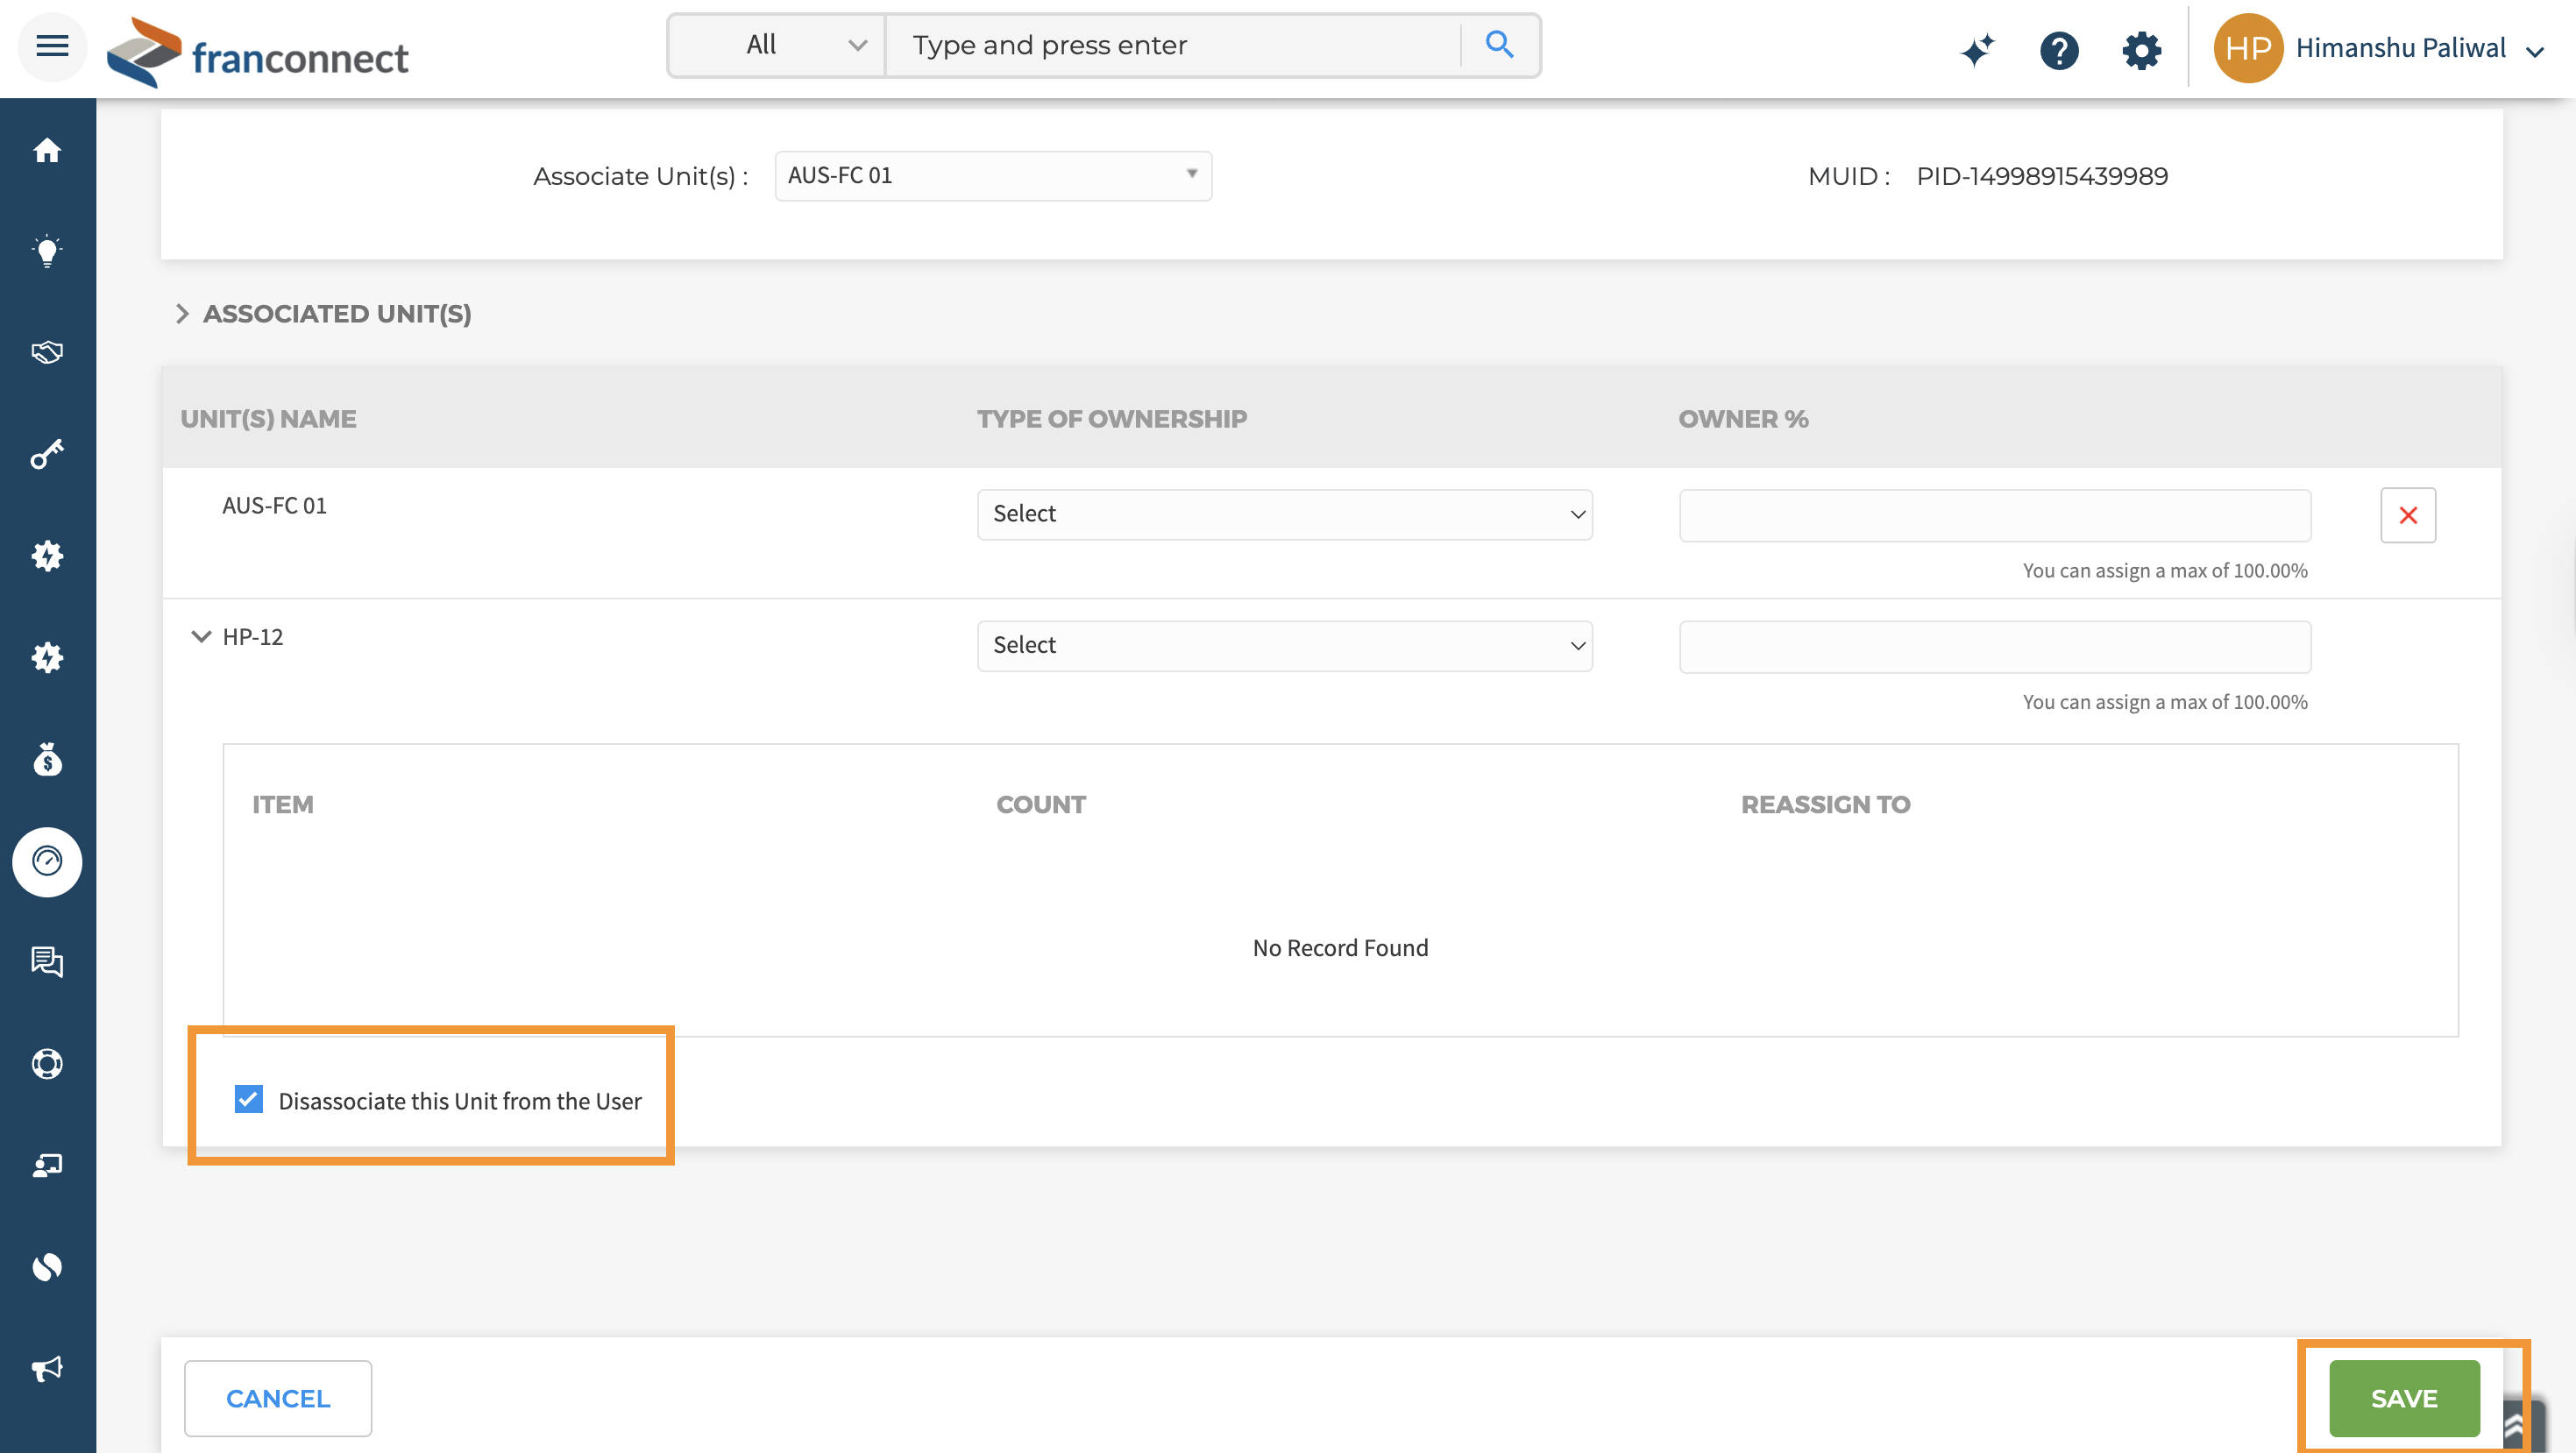Open Type of Ownership select for AUS-FC 01
This screenshot has width=2576, height=1453.
click(1284, 514)
